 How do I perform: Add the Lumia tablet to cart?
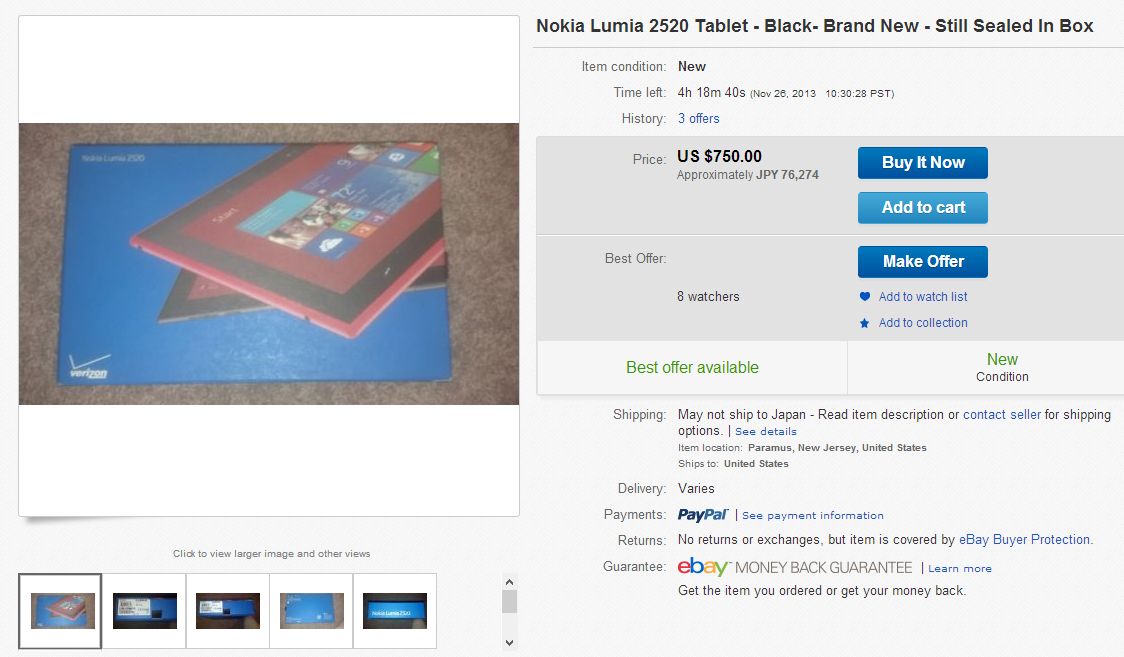coord(923,208)
